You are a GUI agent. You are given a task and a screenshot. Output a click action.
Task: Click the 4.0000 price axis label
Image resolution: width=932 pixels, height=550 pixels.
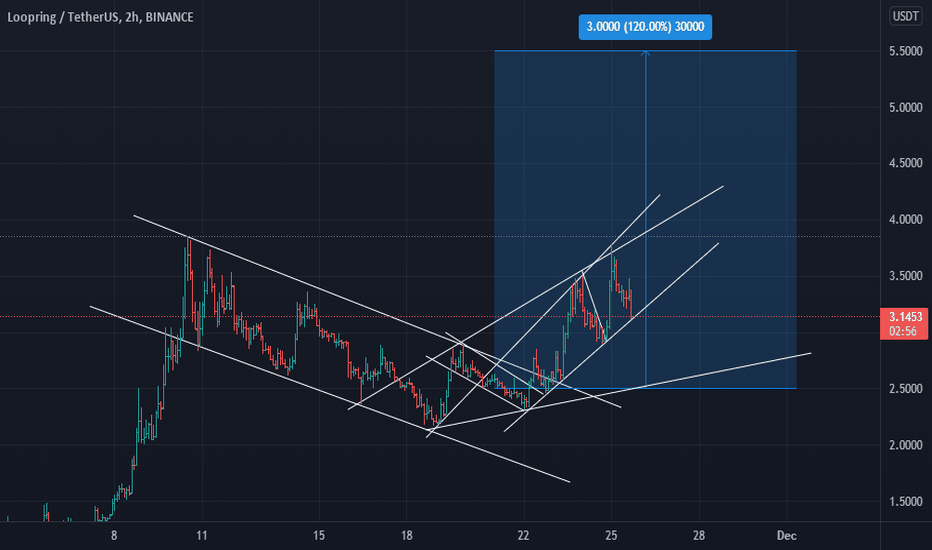tap(905, 219)
